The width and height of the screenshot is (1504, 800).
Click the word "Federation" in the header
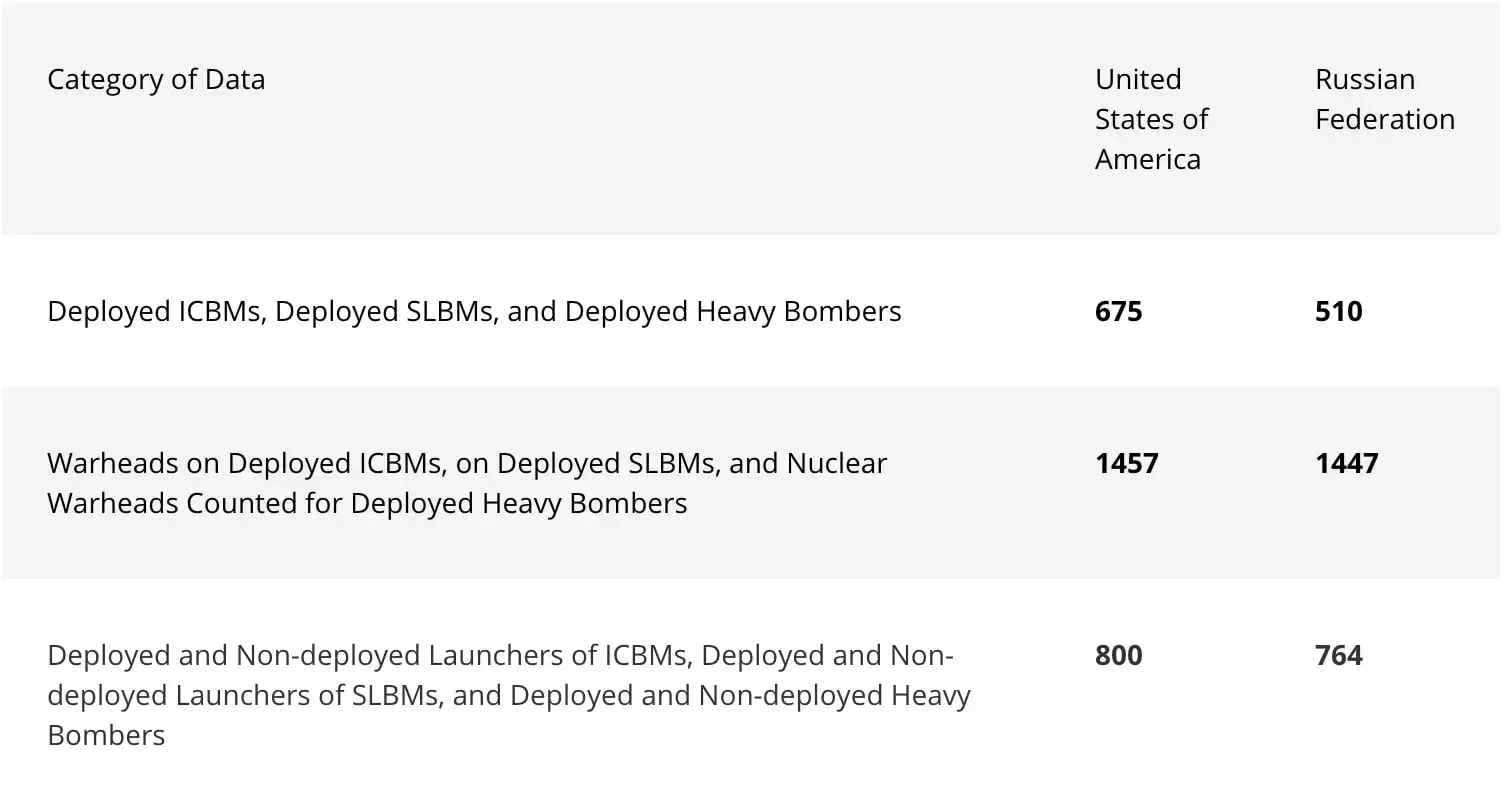[x=1384, y=119]
